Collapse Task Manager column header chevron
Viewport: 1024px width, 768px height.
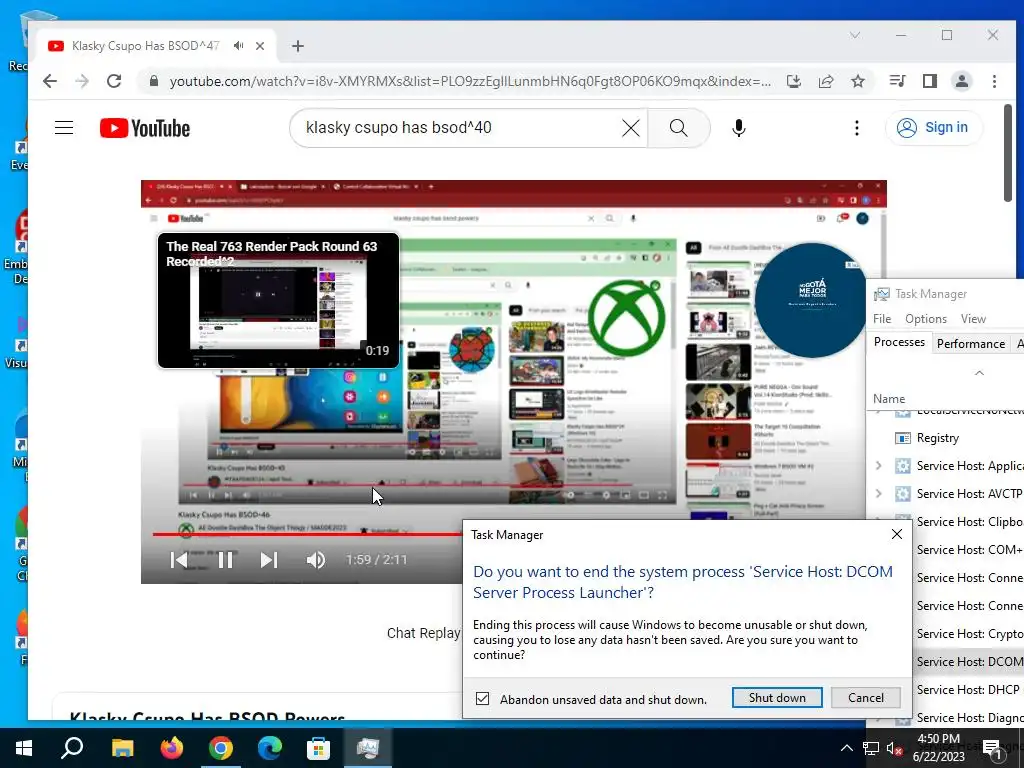pos(979,373)
